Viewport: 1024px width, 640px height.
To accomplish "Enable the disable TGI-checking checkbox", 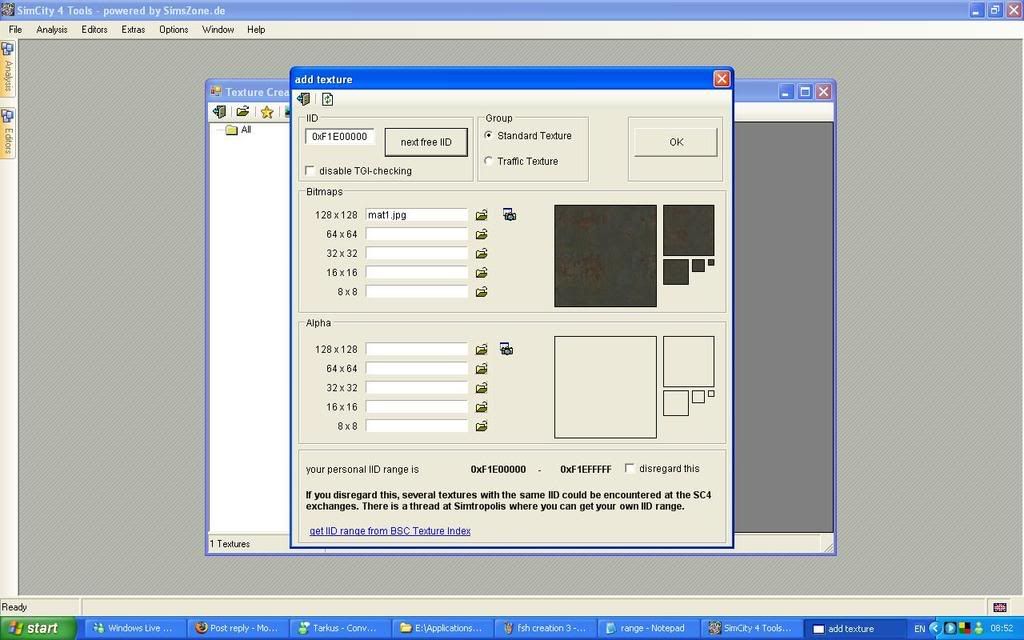I will (310, 170).
